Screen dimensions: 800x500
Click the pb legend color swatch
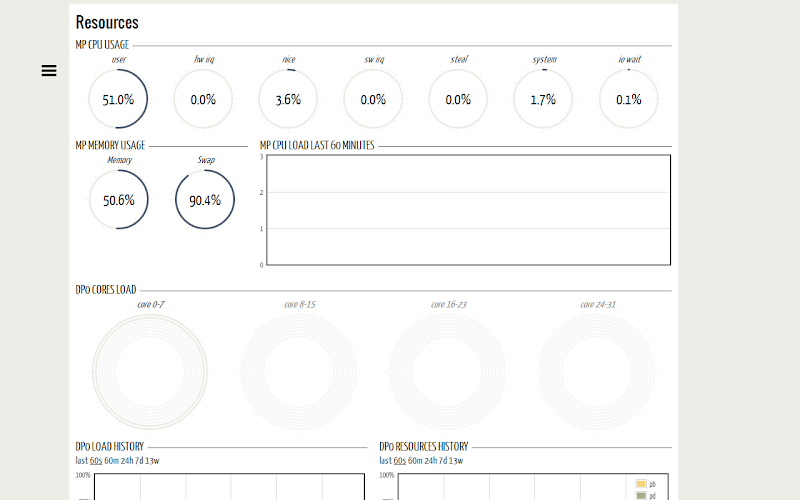point(641,484)
